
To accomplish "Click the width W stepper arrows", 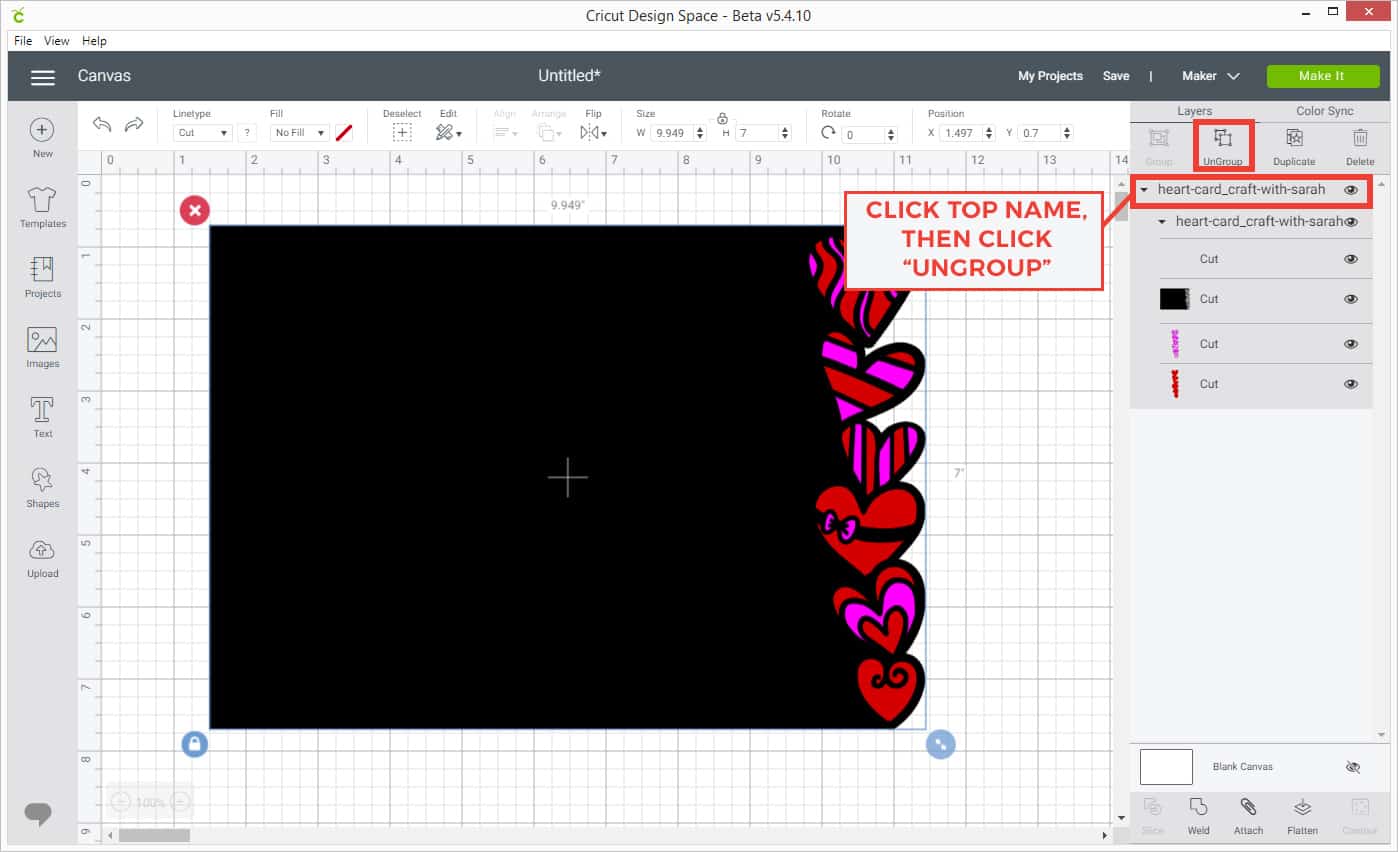I will (x=700, y=133).
